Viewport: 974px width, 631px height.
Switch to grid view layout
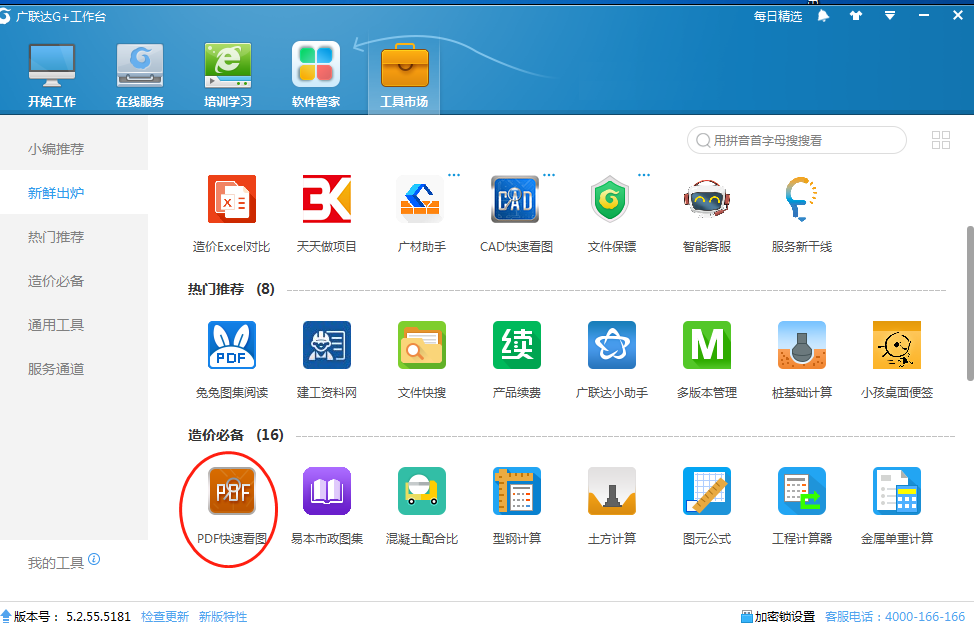[940, 140]
